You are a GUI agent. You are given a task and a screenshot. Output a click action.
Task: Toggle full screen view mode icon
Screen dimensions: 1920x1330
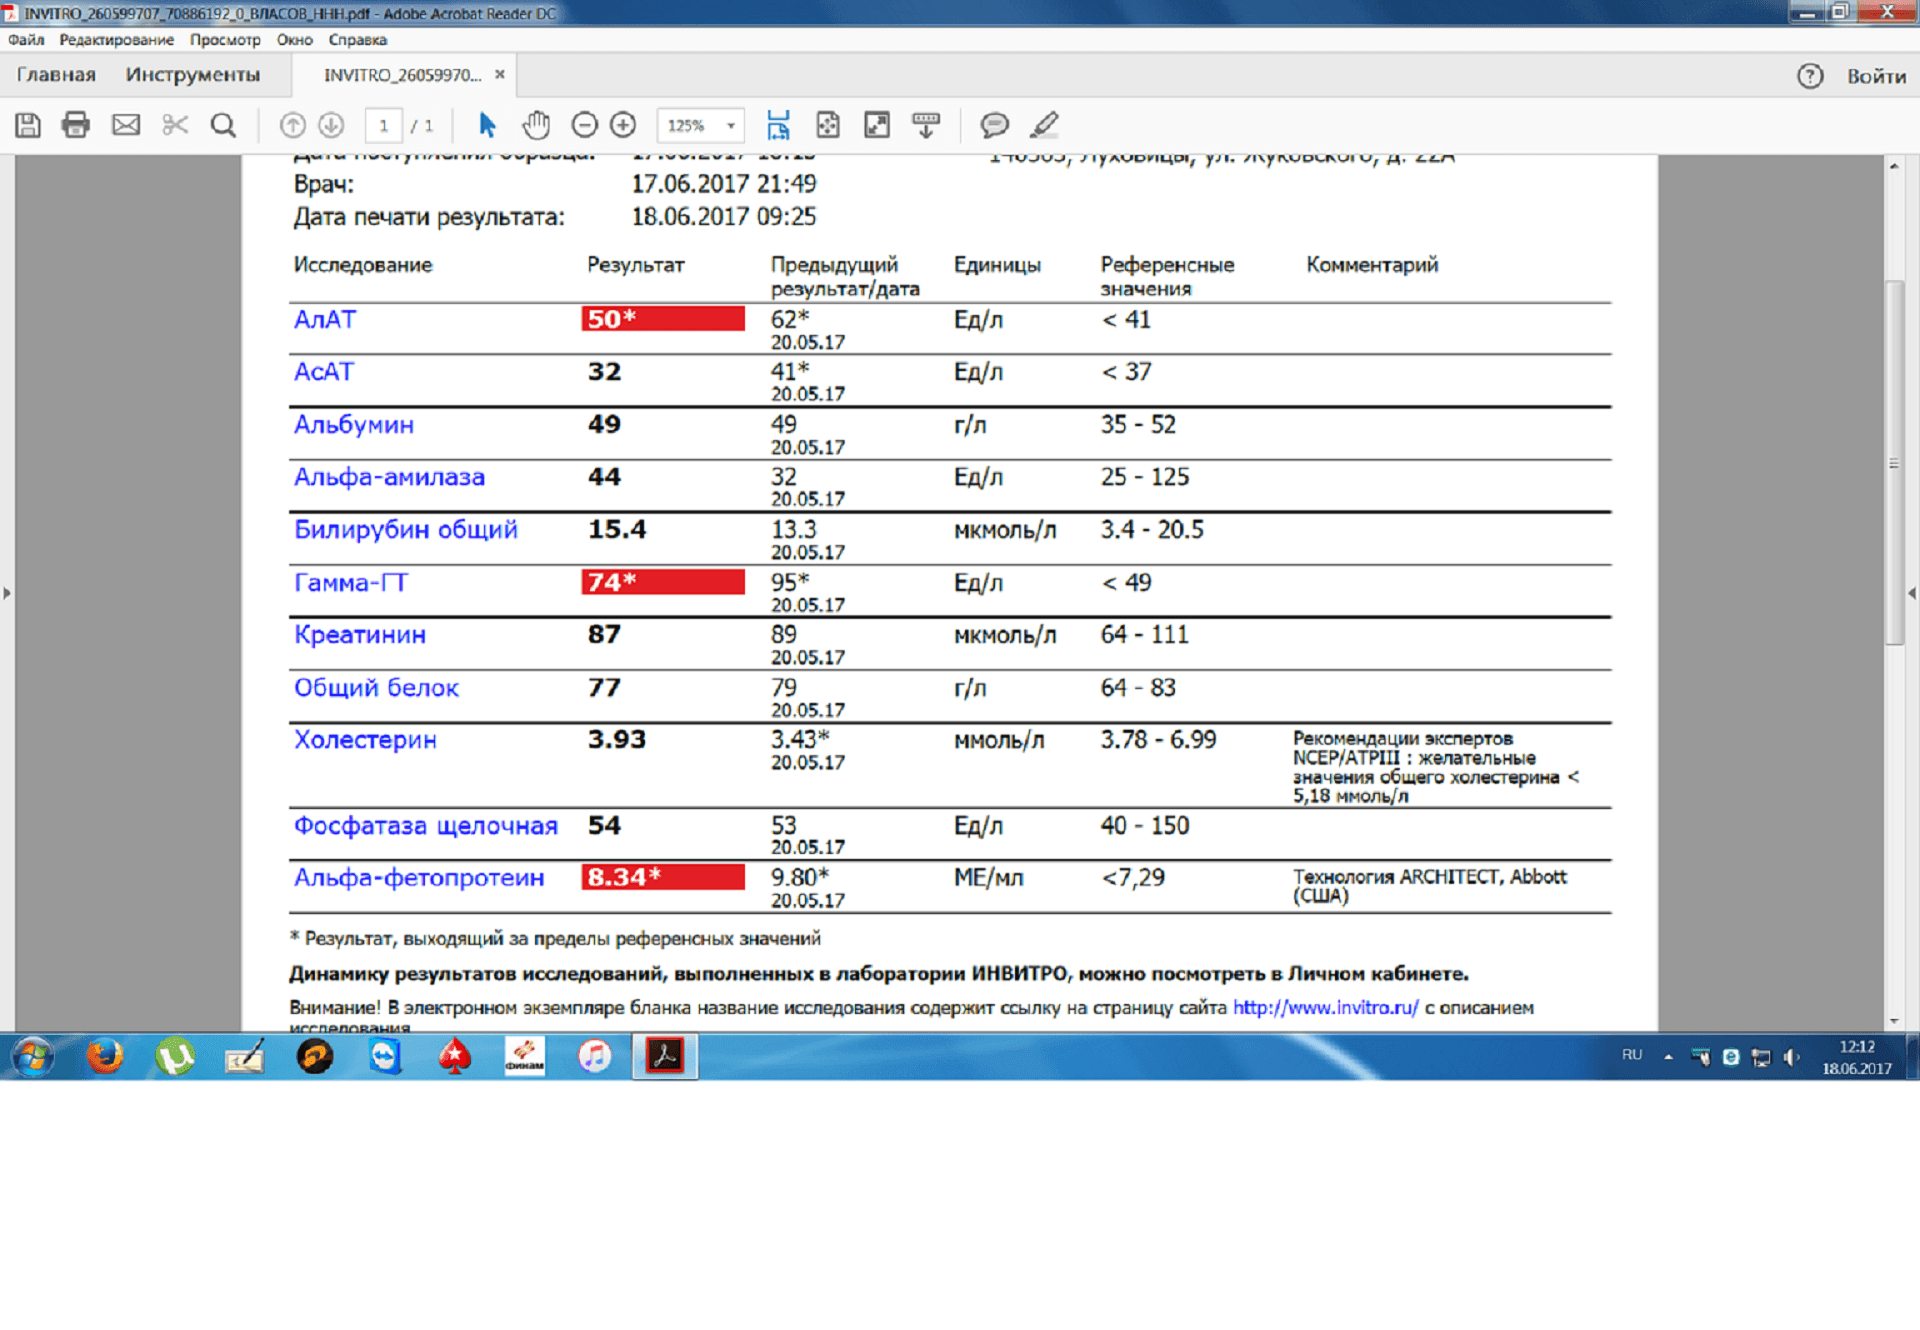coord(877,125)
